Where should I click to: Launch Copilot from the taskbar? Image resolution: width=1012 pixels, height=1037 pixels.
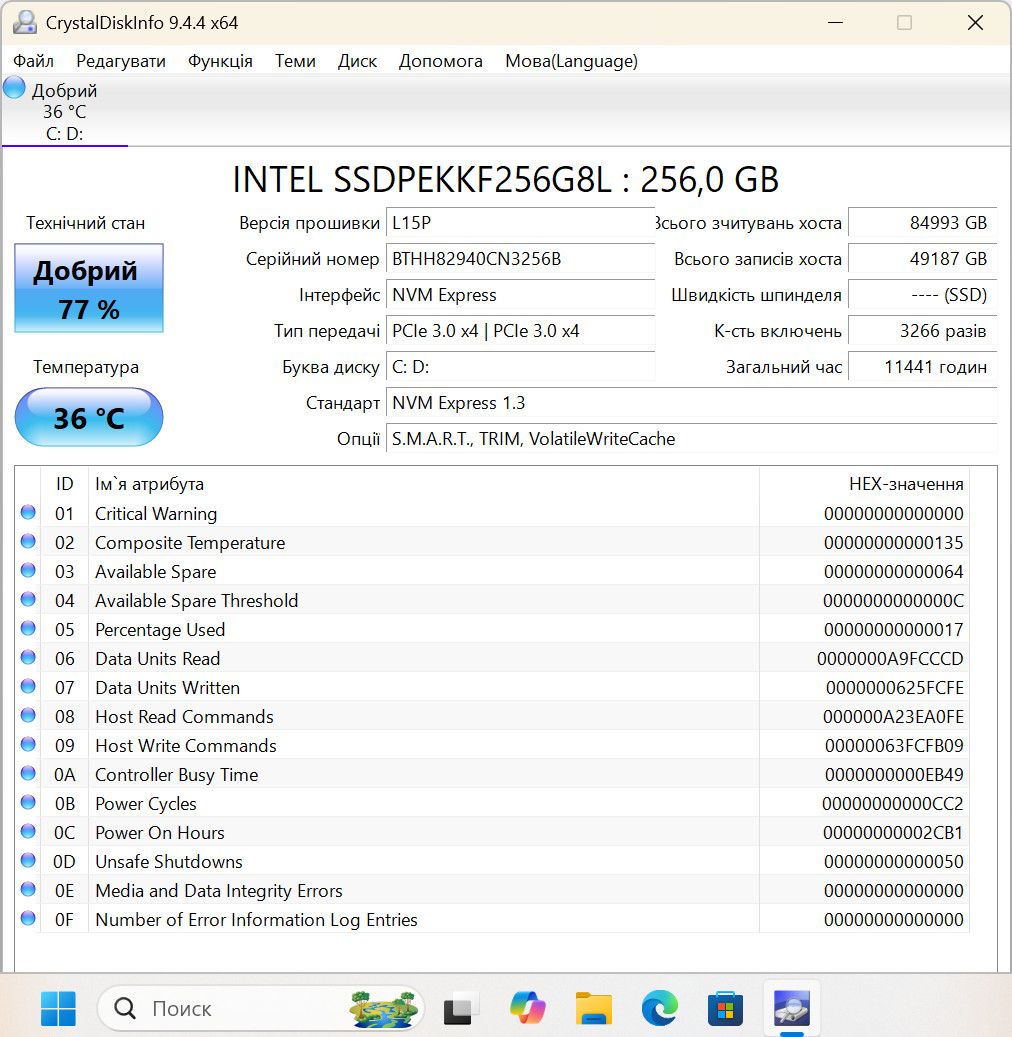(527, 1009)
